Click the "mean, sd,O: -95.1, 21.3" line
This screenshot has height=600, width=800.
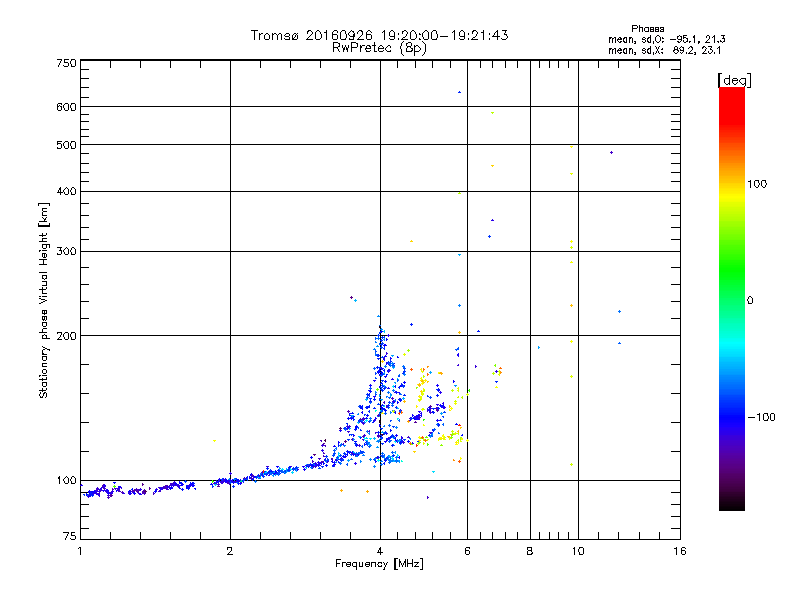pyautogui.click(x=666, y=39)
